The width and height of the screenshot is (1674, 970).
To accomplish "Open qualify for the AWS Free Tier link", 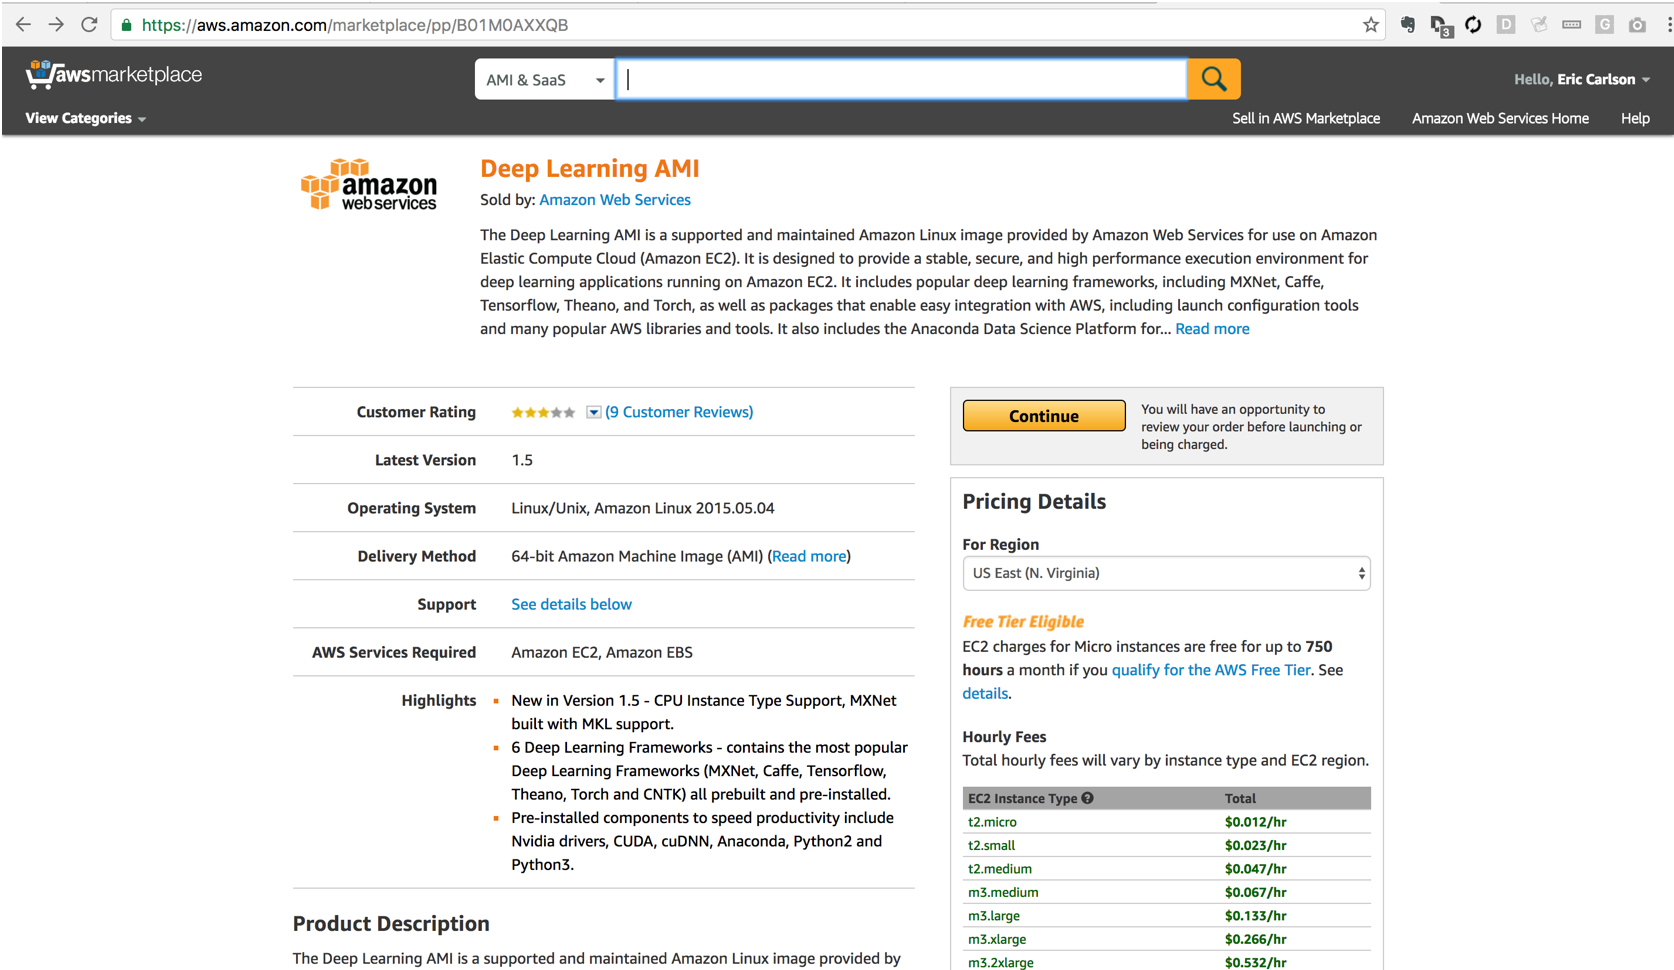I will (1211, 670).
